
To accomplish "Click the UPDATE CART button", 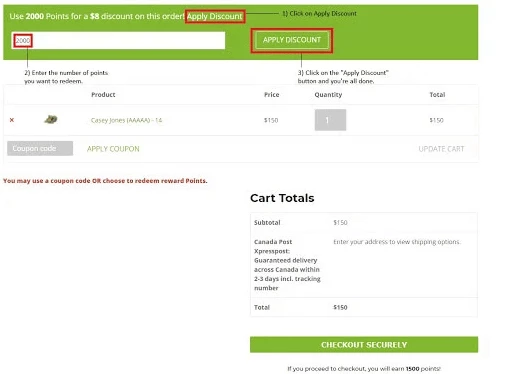I will coord(441,149).
